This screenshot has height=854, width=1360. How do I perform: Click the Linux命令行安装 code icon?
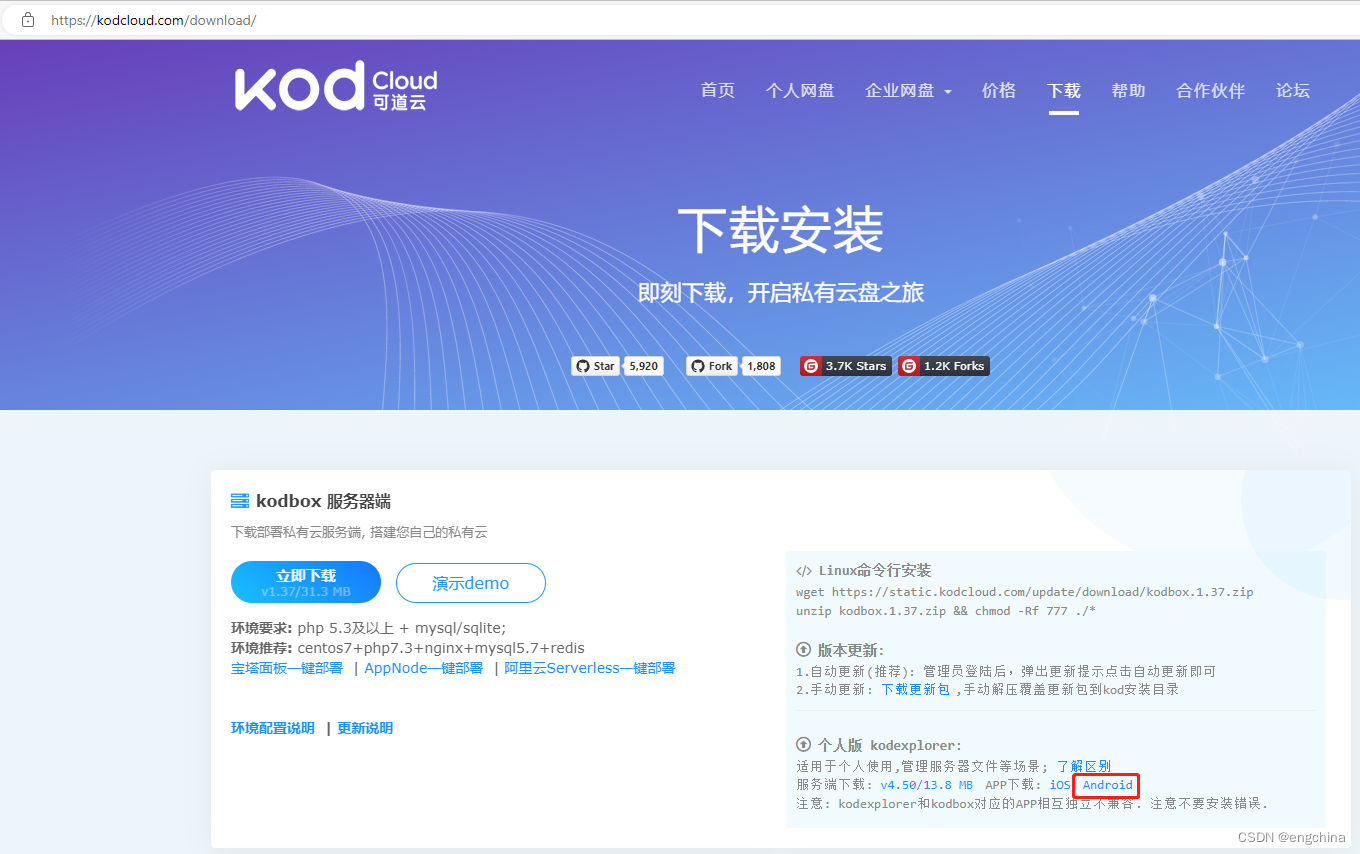pos(804,571)
